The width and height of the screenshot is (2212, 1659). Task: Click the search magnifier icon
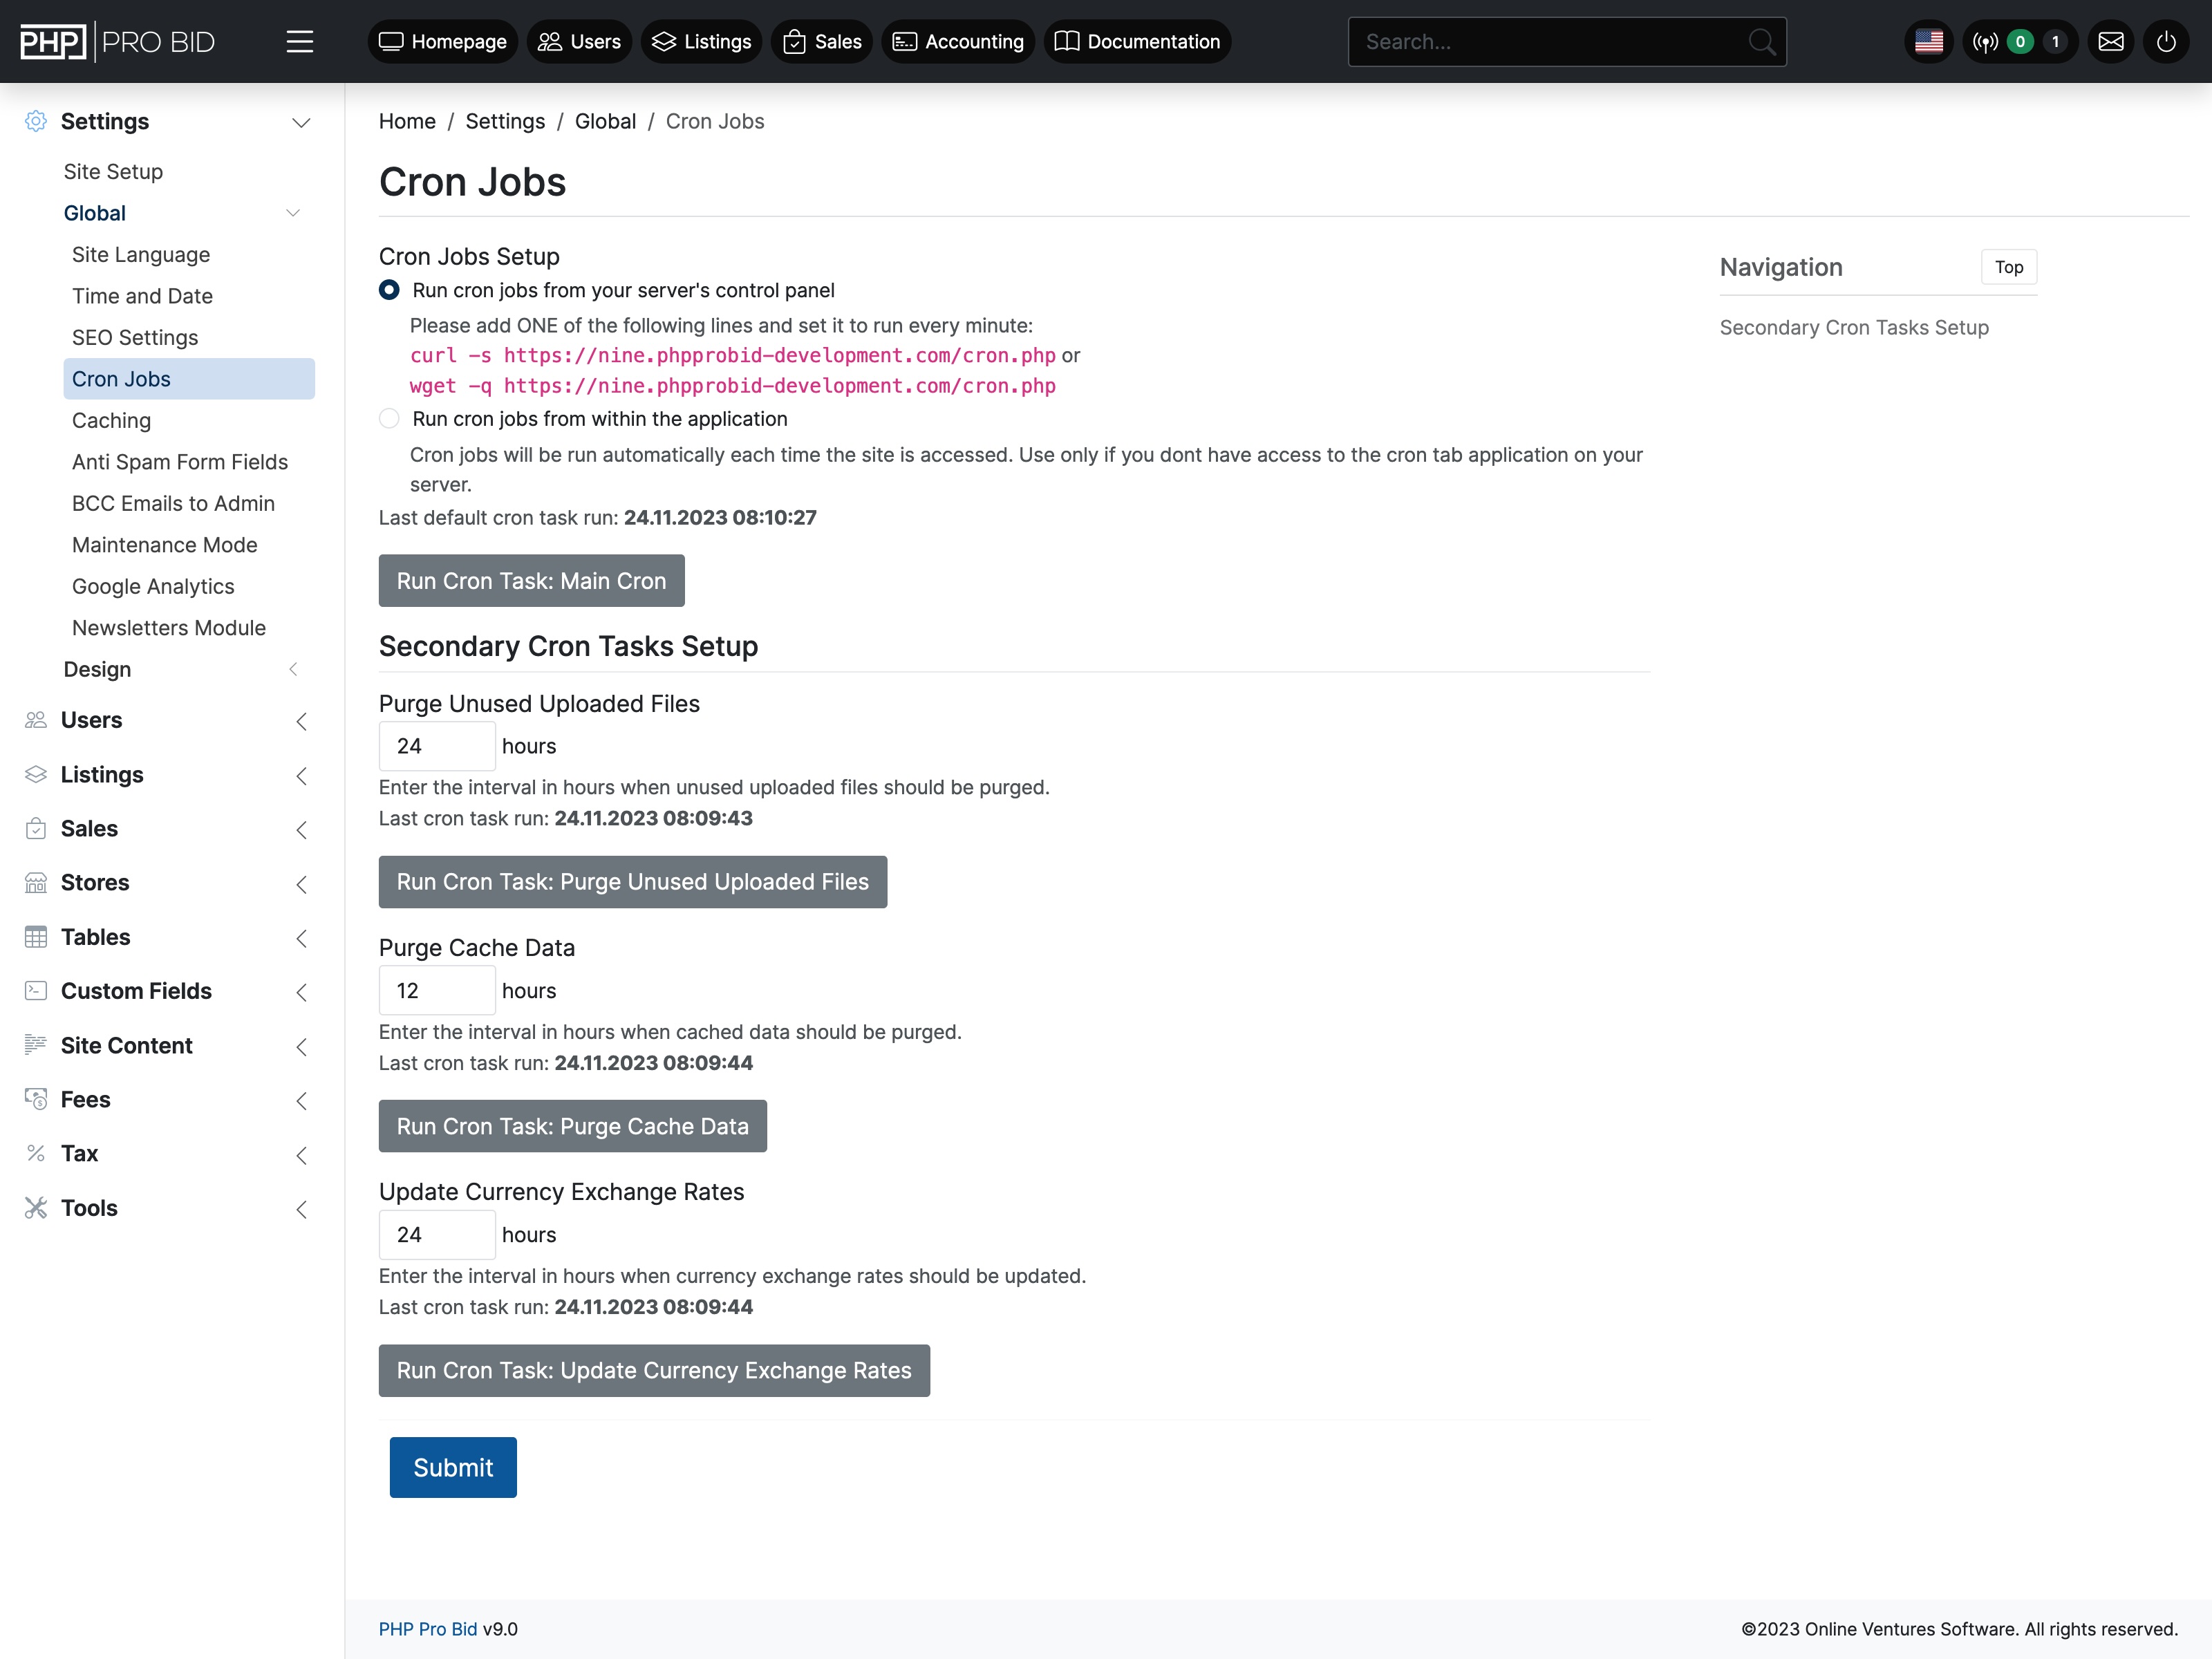click(x=1761, y=41)
